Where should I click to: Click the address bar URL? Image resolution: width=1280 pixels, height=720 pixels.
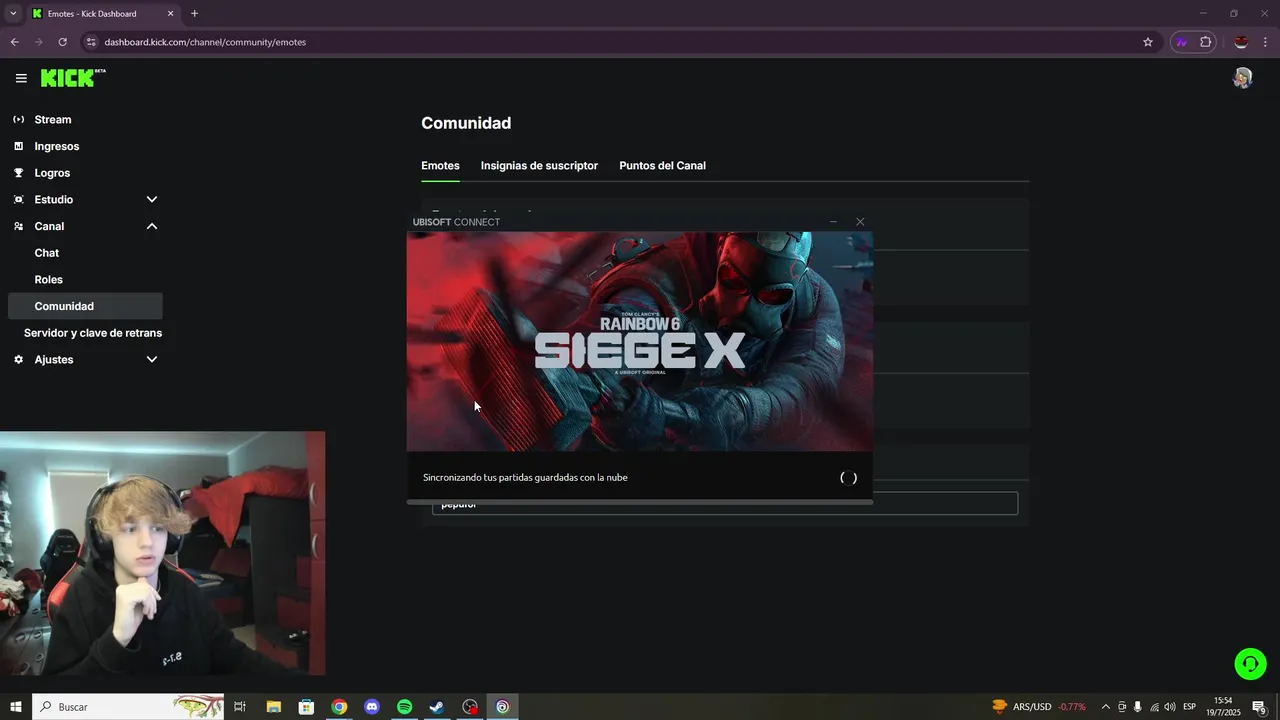(205, 42)
